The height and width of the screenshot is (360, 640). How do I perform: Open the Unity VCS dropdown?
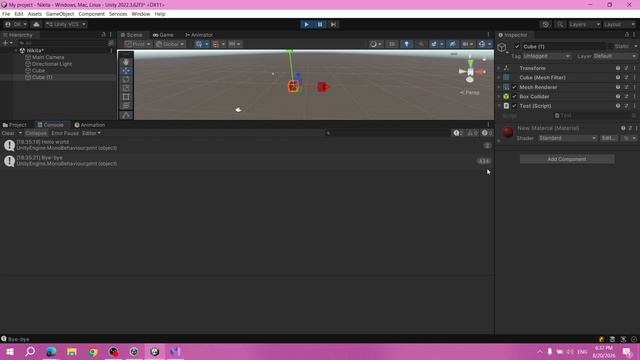[66, 24]
